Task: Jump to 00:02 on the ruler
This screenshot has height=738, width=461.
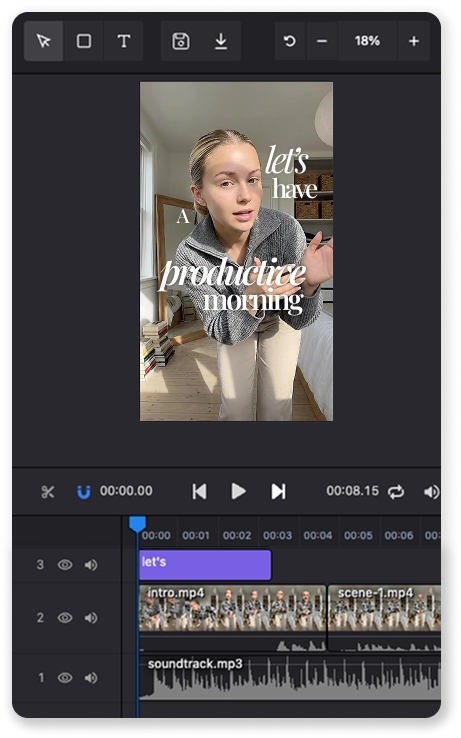Action: coord(237,535)
